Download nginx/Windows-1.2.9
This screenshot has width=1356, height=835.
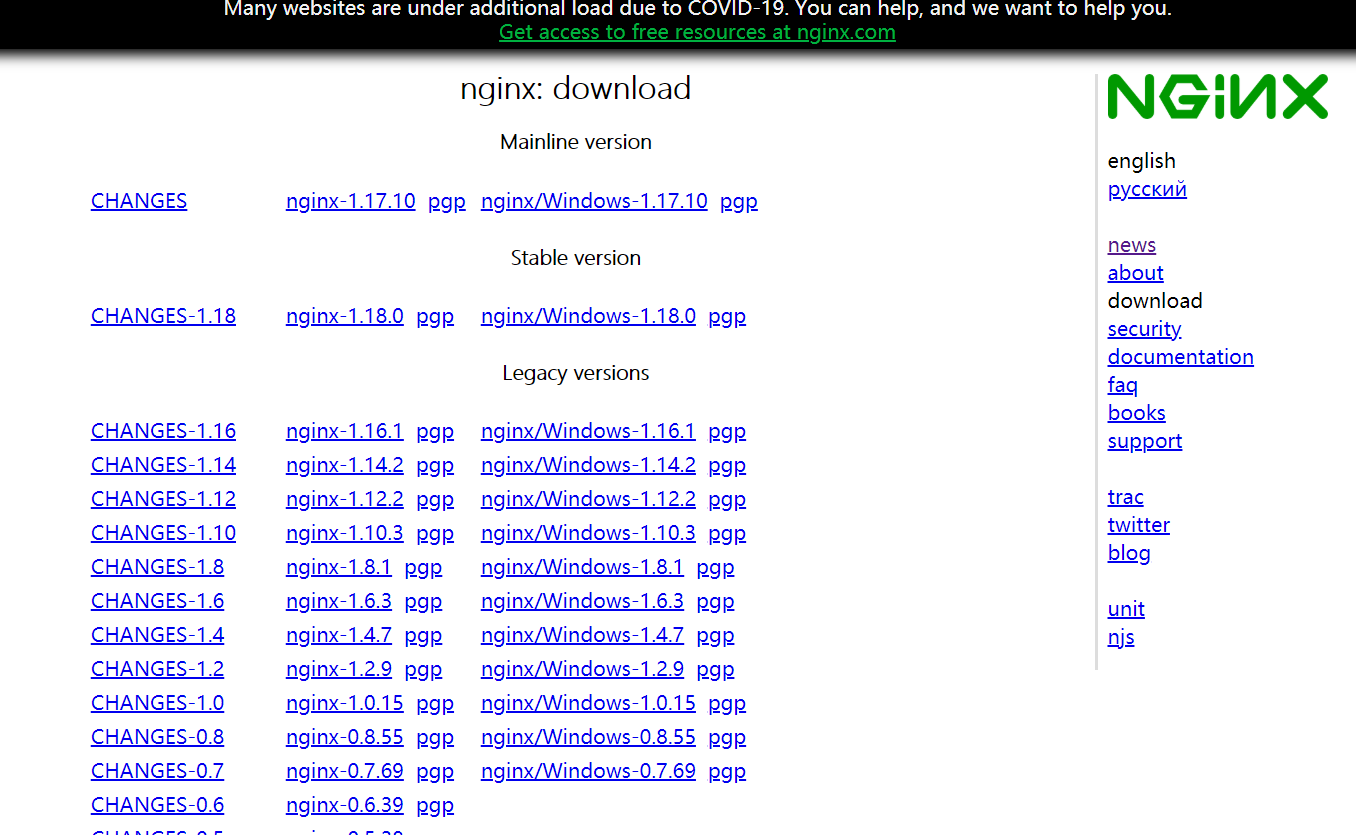coord(582,669)
